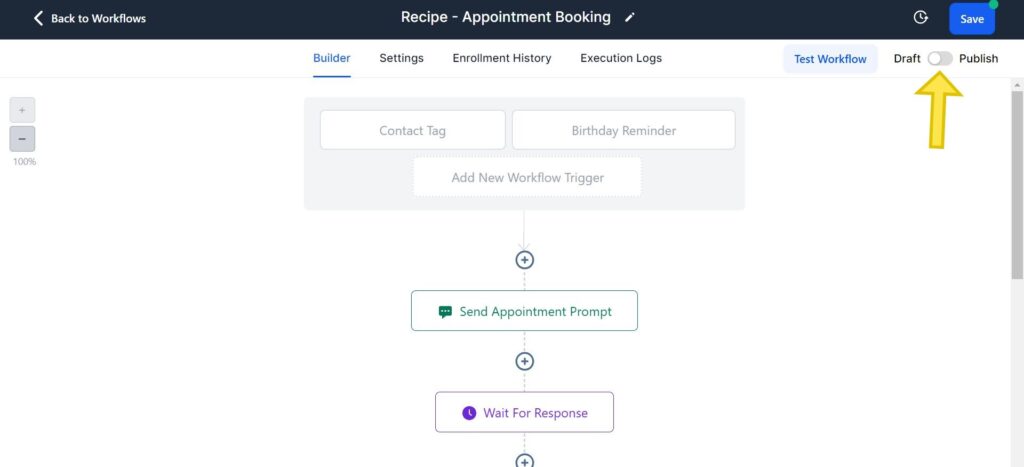The image size is (1024, 467).
Task: Open the Contact Tag trigger
Action: tap(412, 130)
